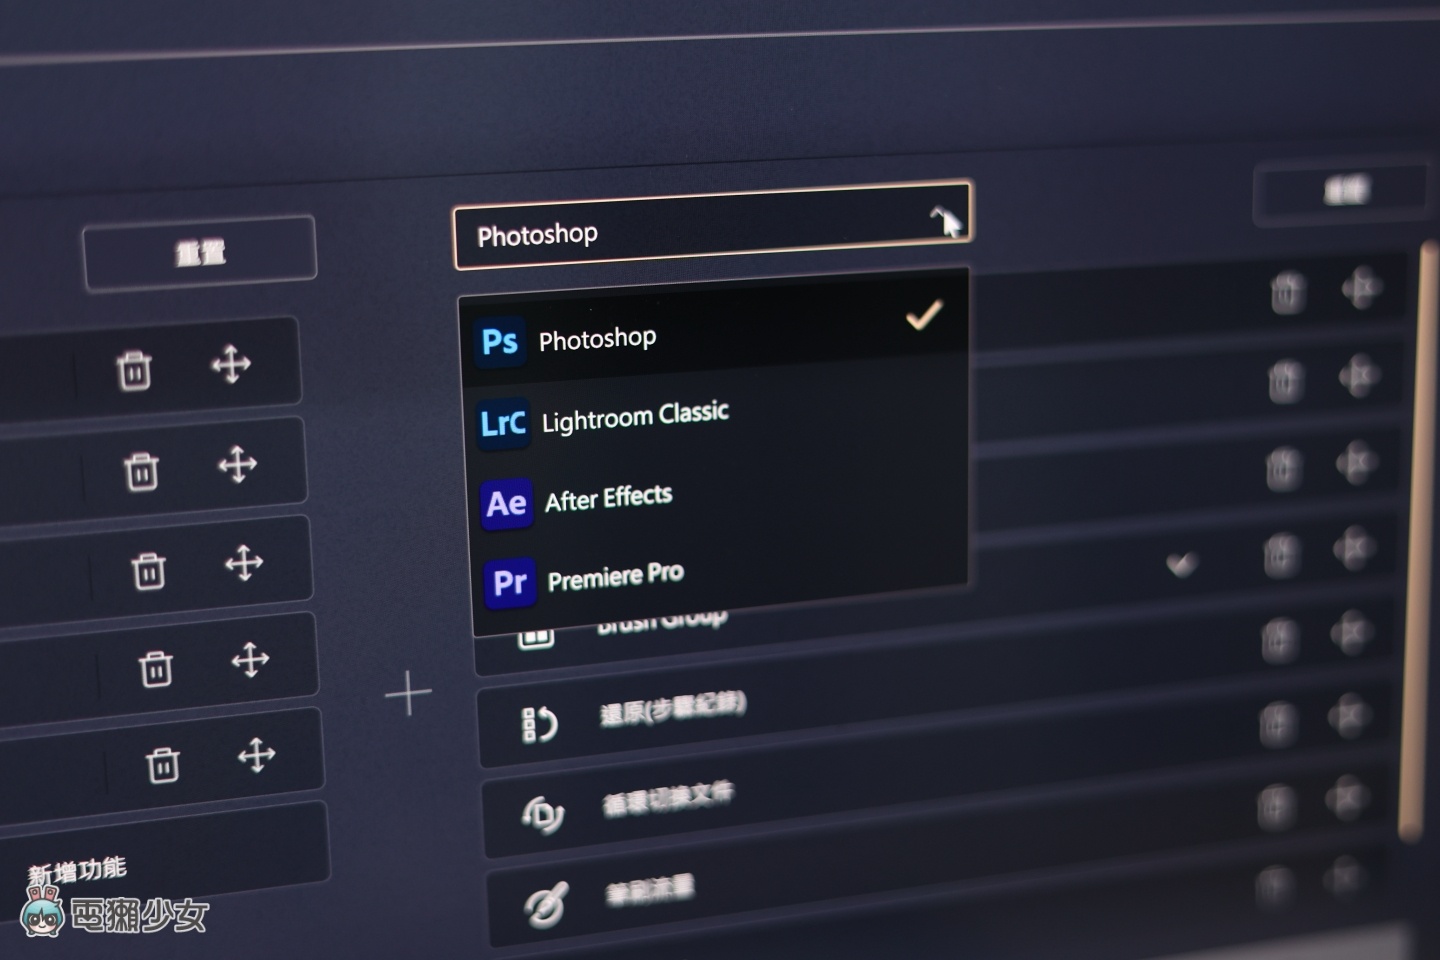
Task: Toggle selection on the second row move crosshair
Action: (239, 462)
